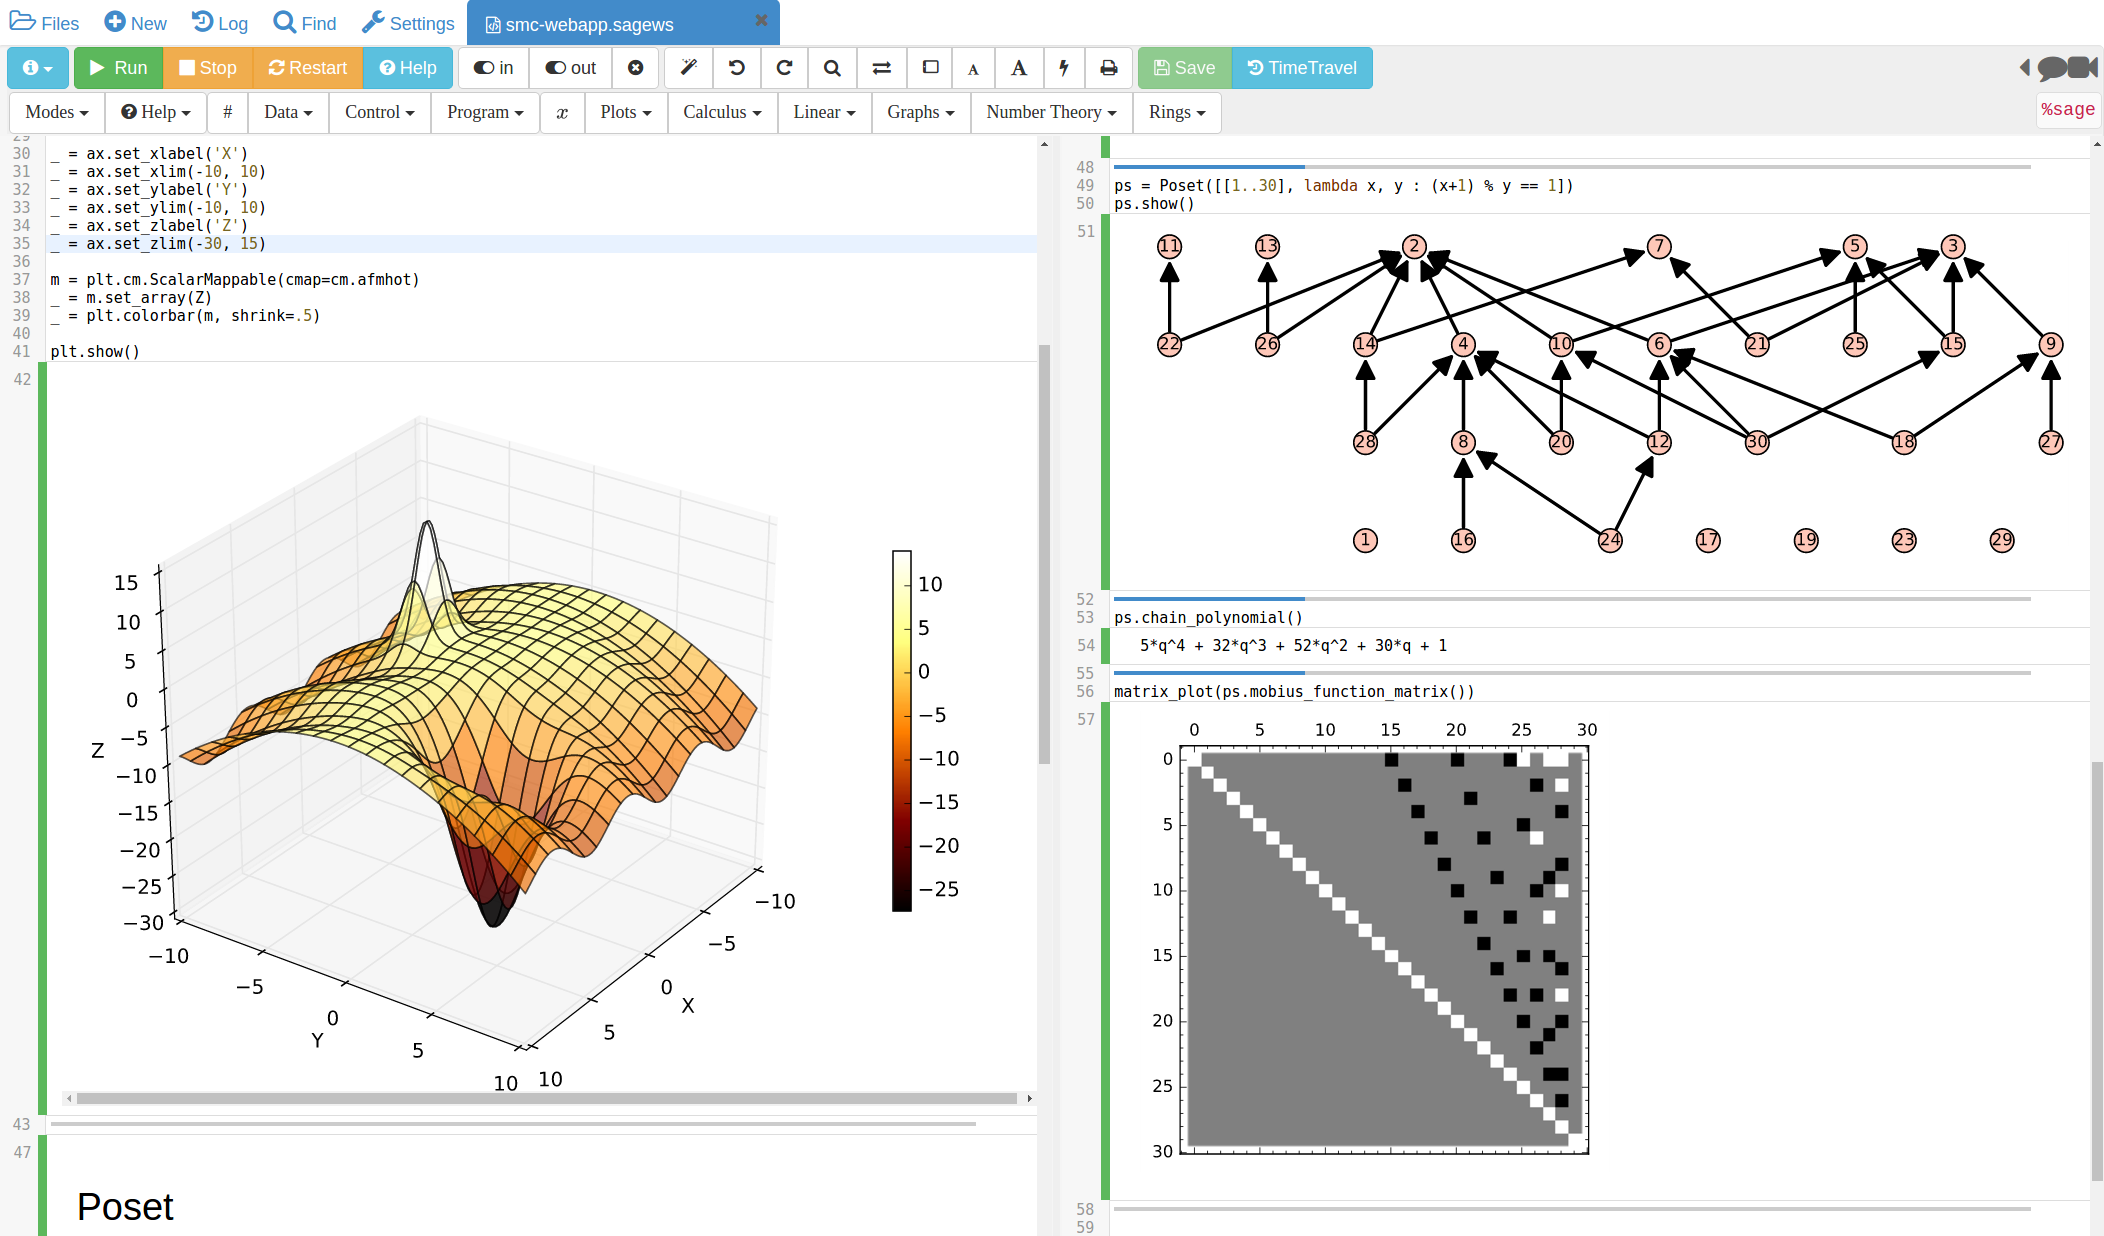Click the lightning bolt icon
The image size is (2104, 1236).
[x=1064, y=68]
